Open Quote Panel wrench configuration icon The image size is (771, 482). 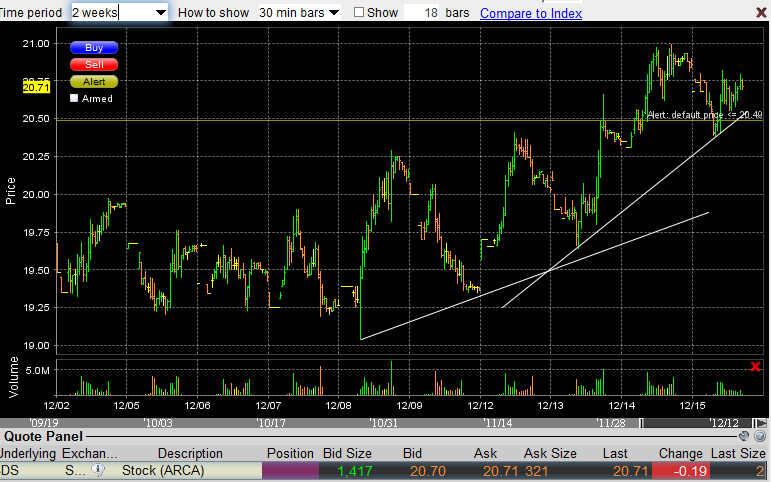coord(744,436)
